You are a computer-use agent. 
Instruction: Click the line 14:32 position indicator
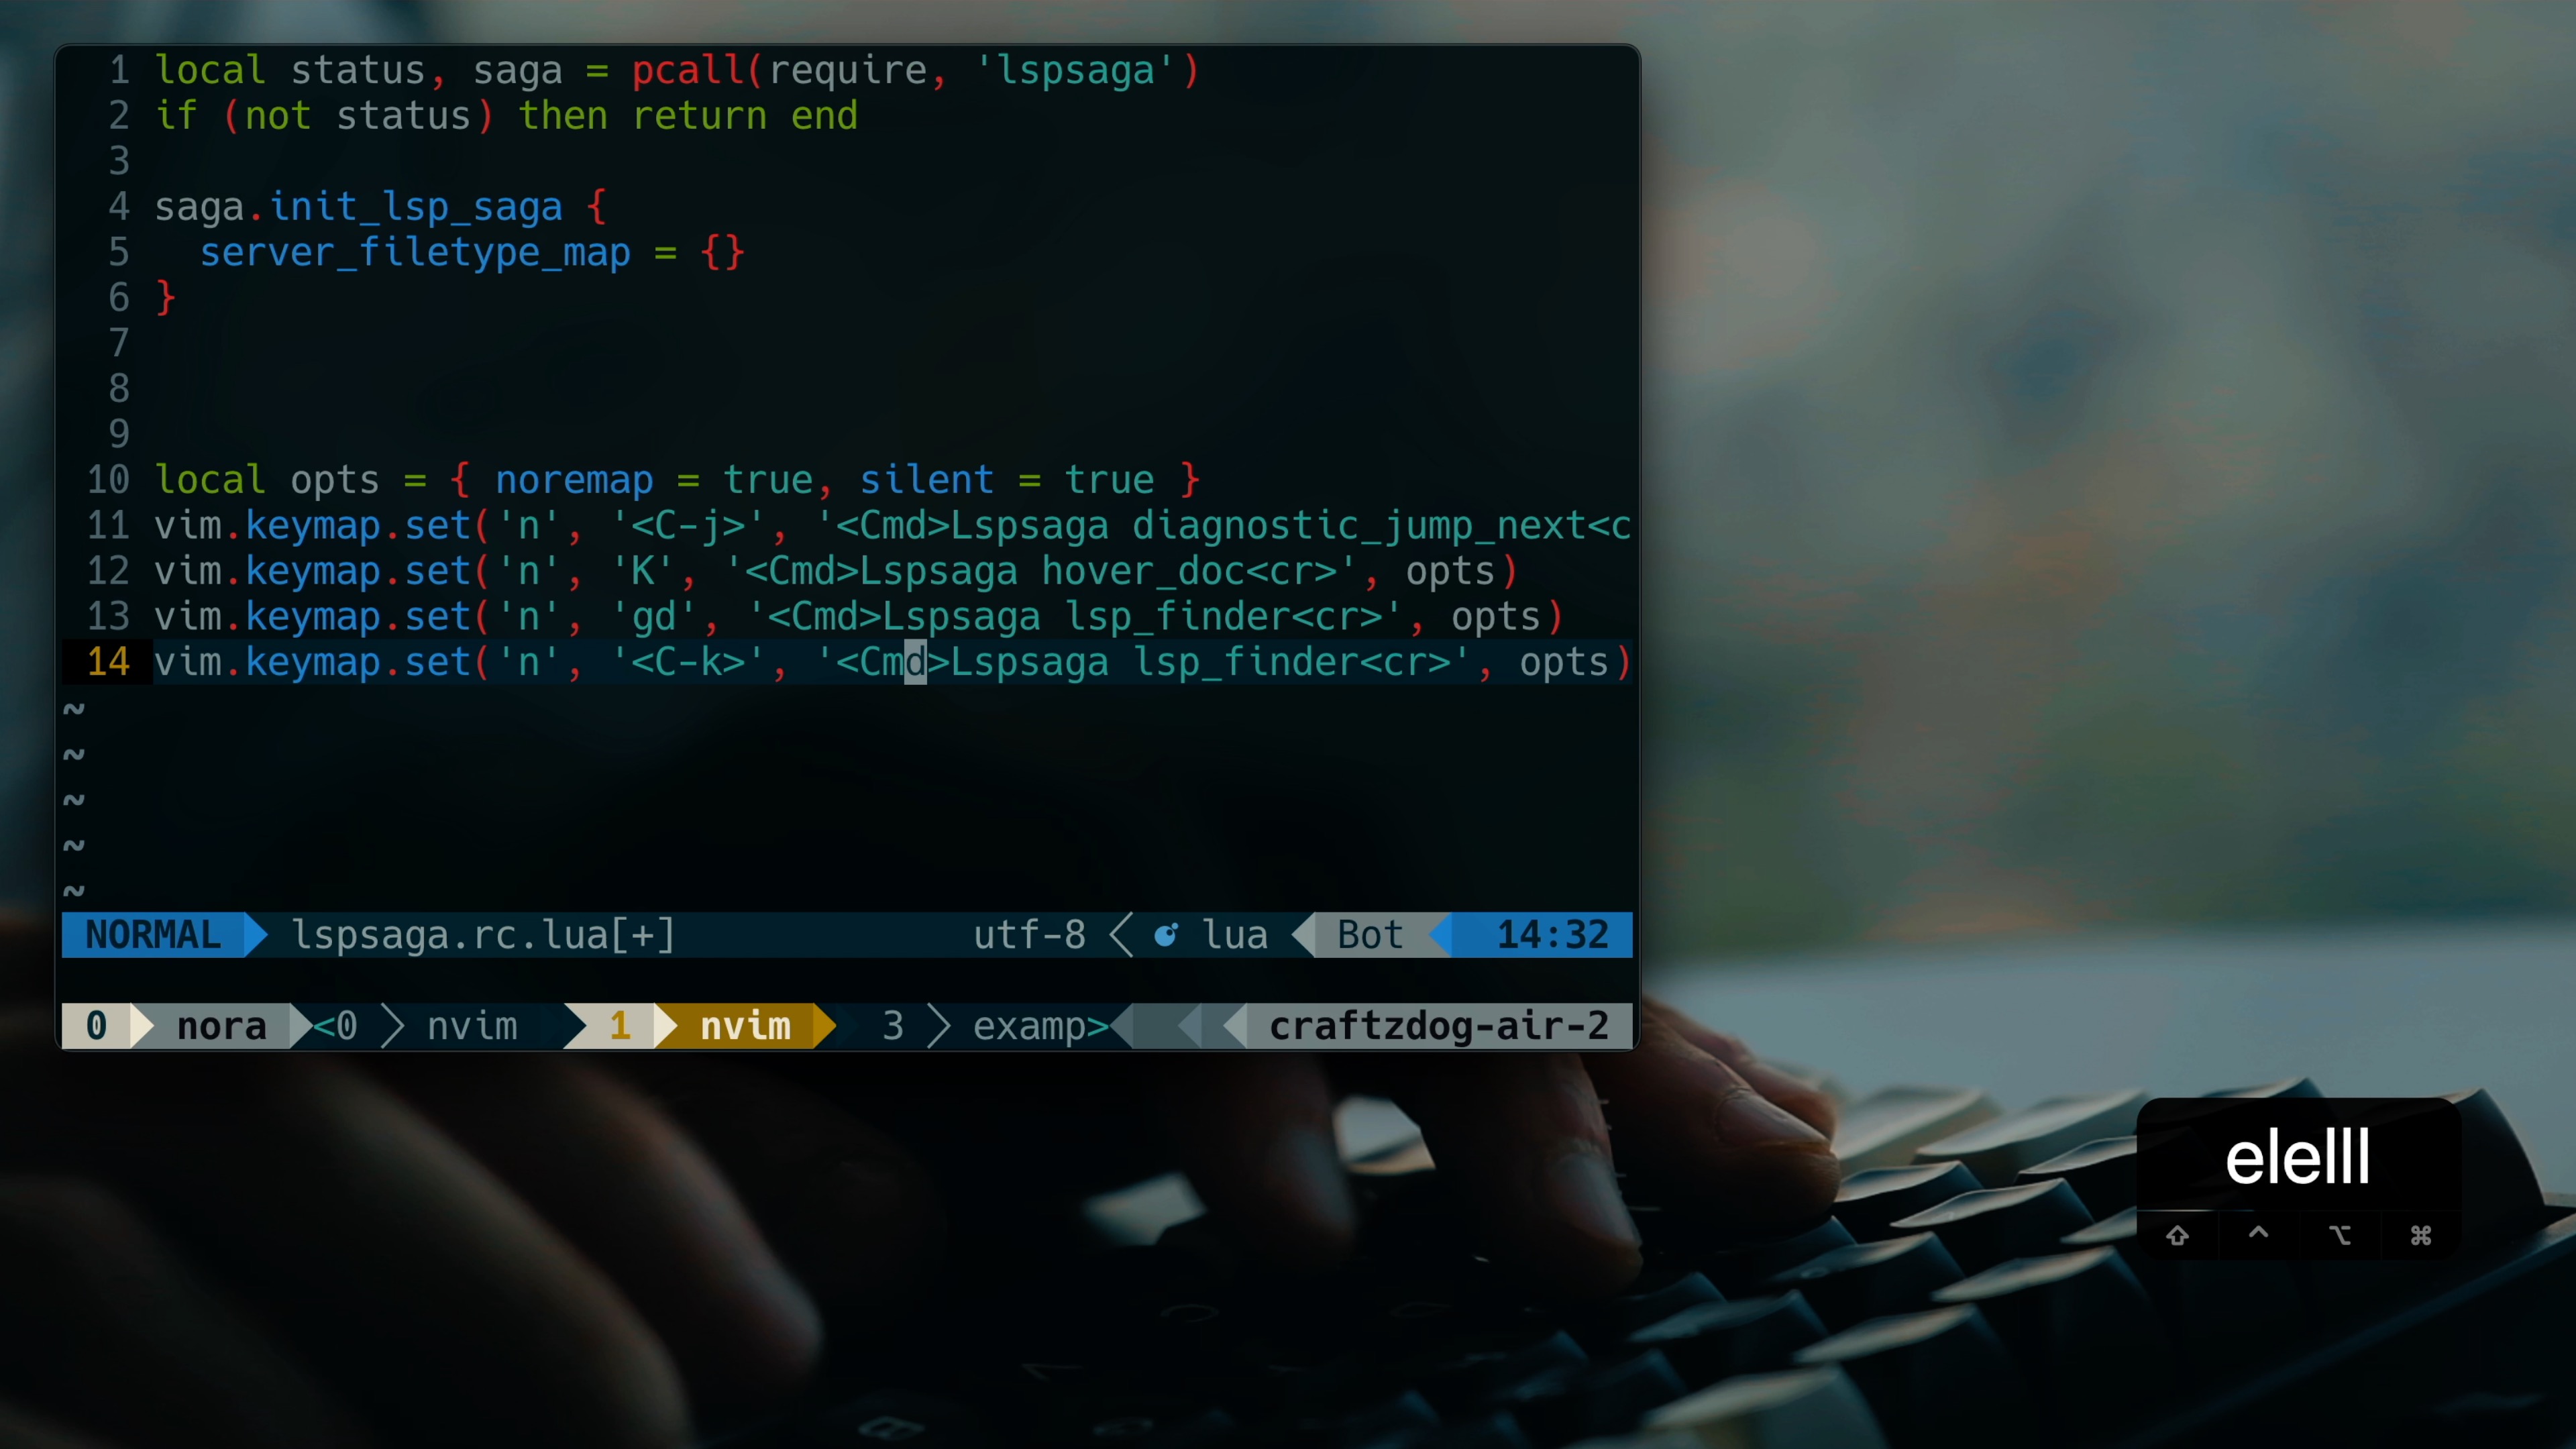pos(1554,934)
